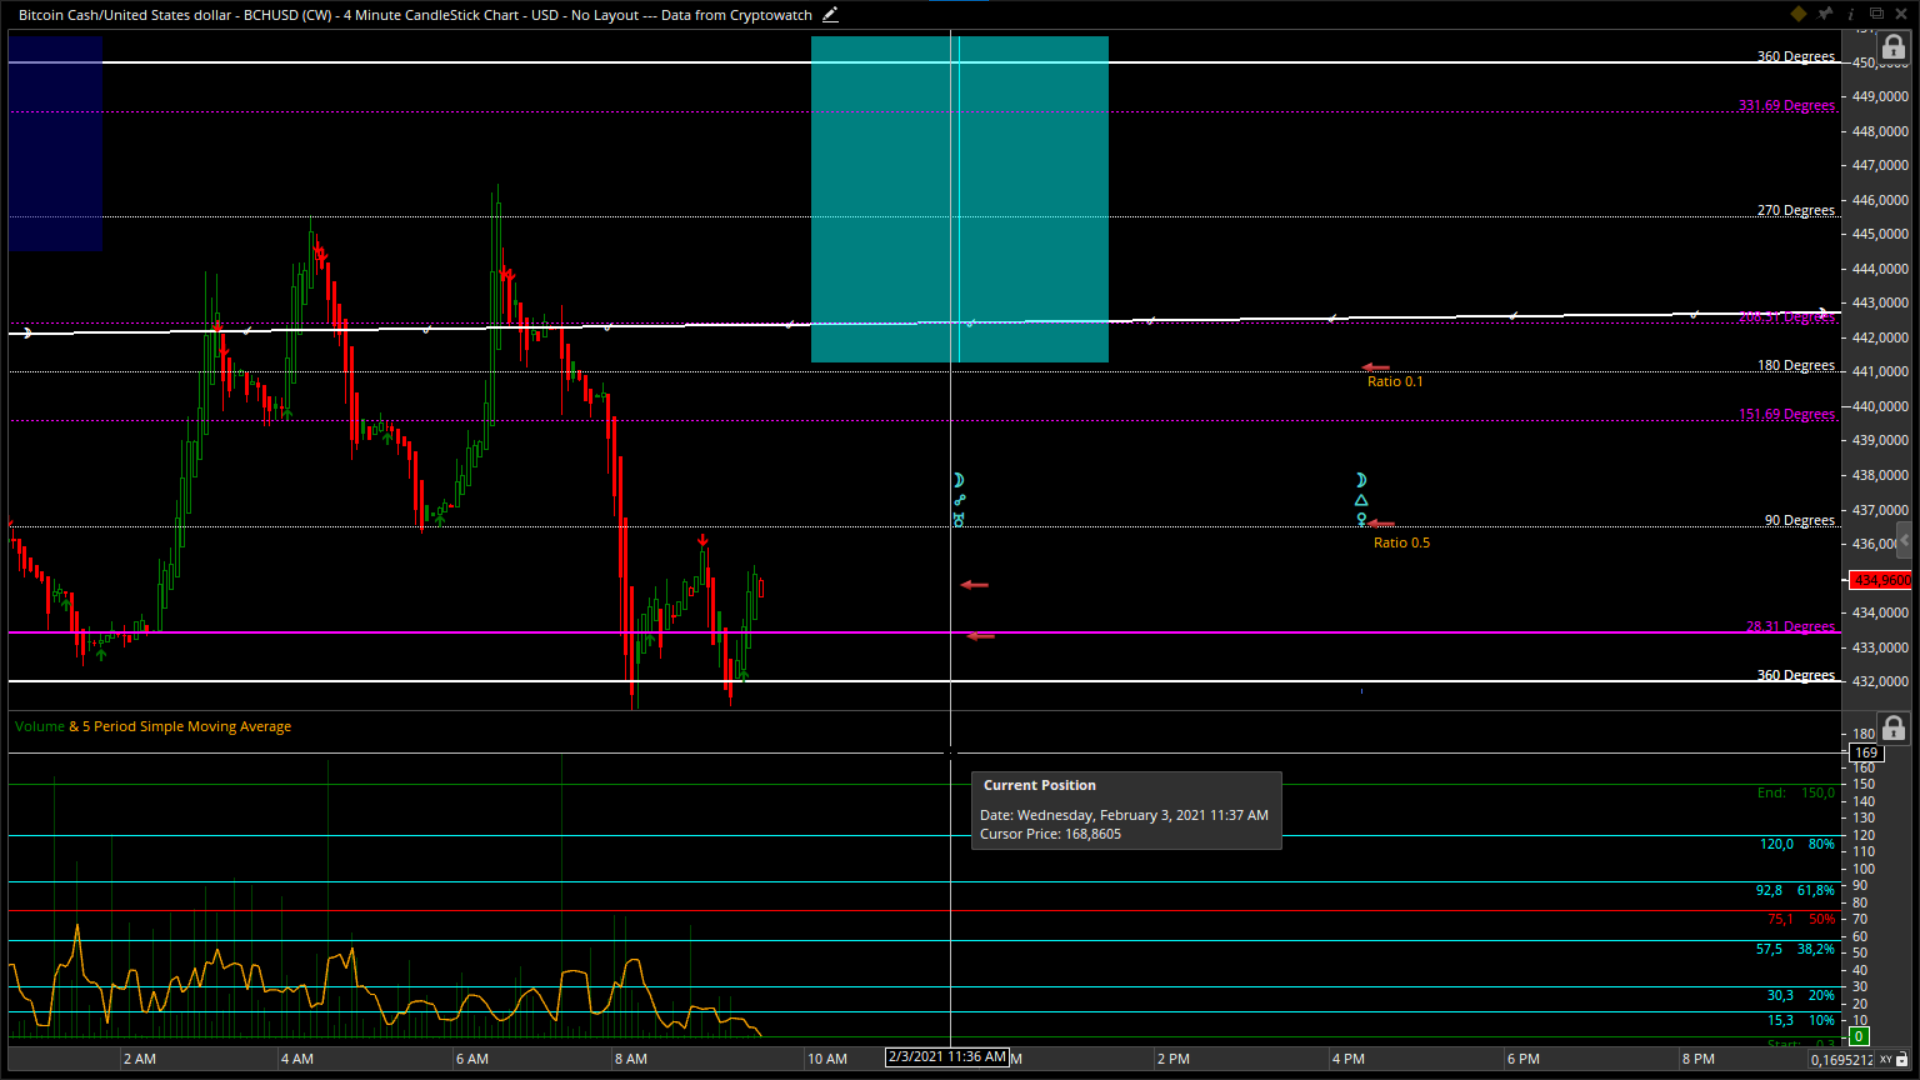1920x1080 pixels.
Task: Open chart info with the i icon
Action: pos(1851,14)
